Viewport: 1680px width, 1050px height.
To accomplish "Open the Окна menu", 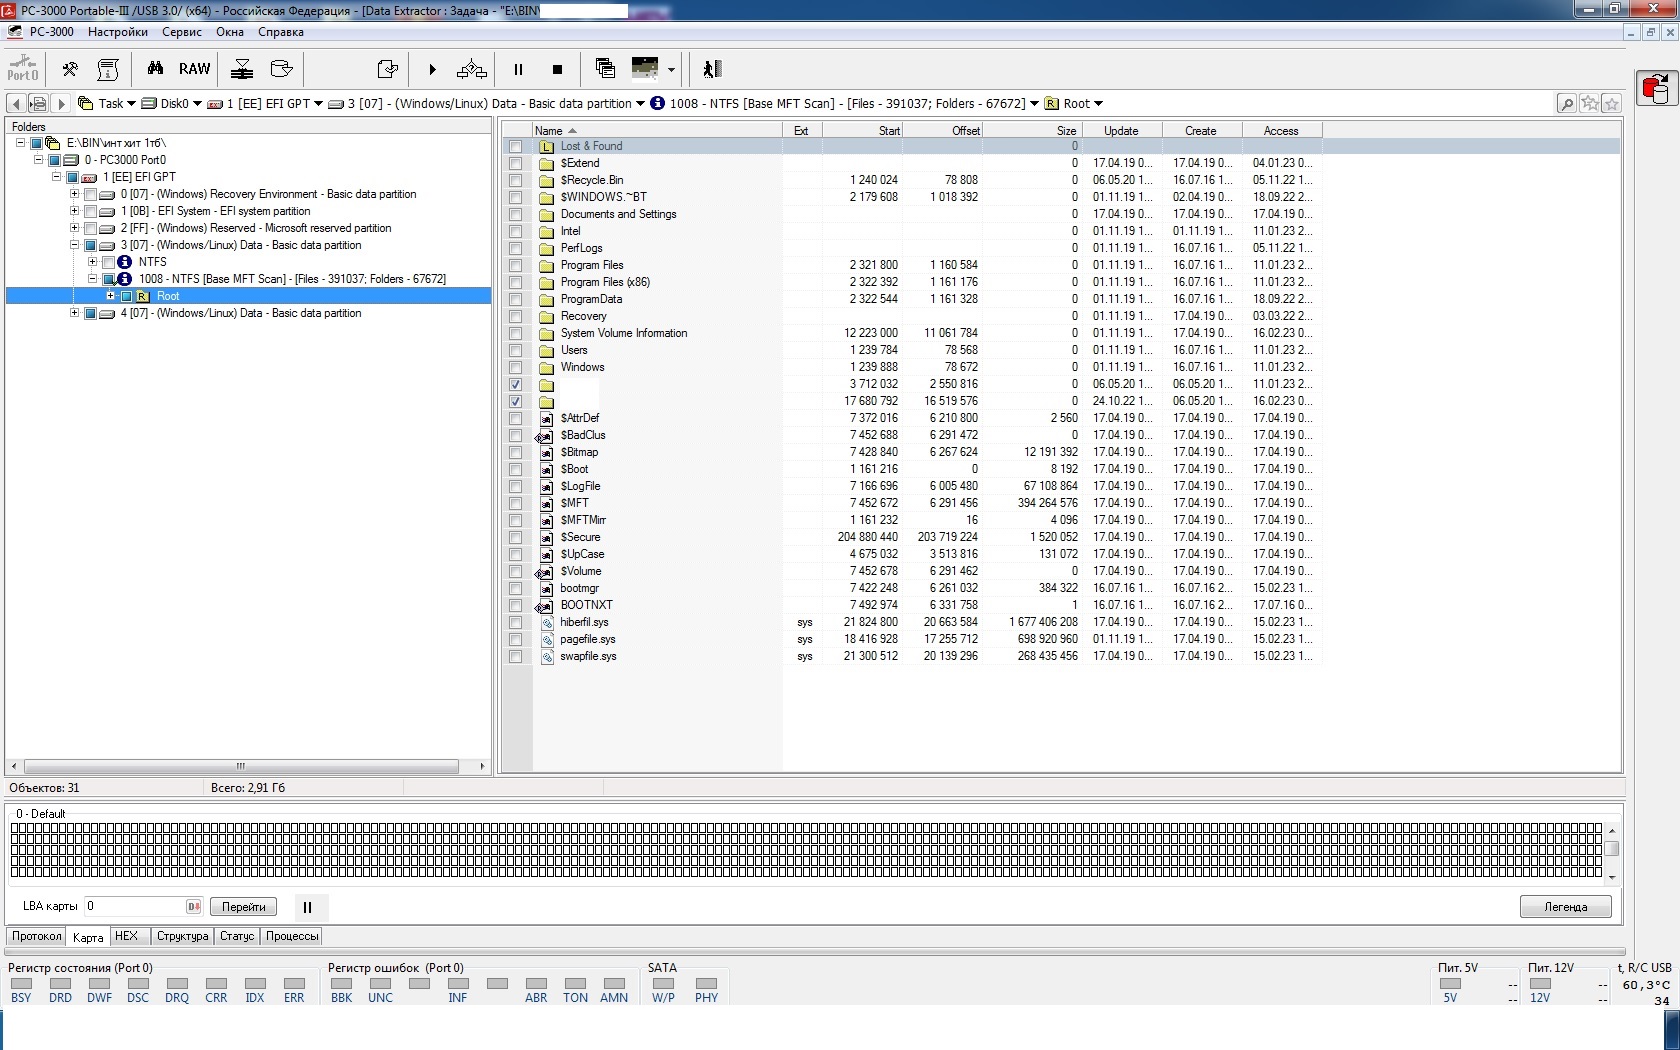I will coord(230,32).
